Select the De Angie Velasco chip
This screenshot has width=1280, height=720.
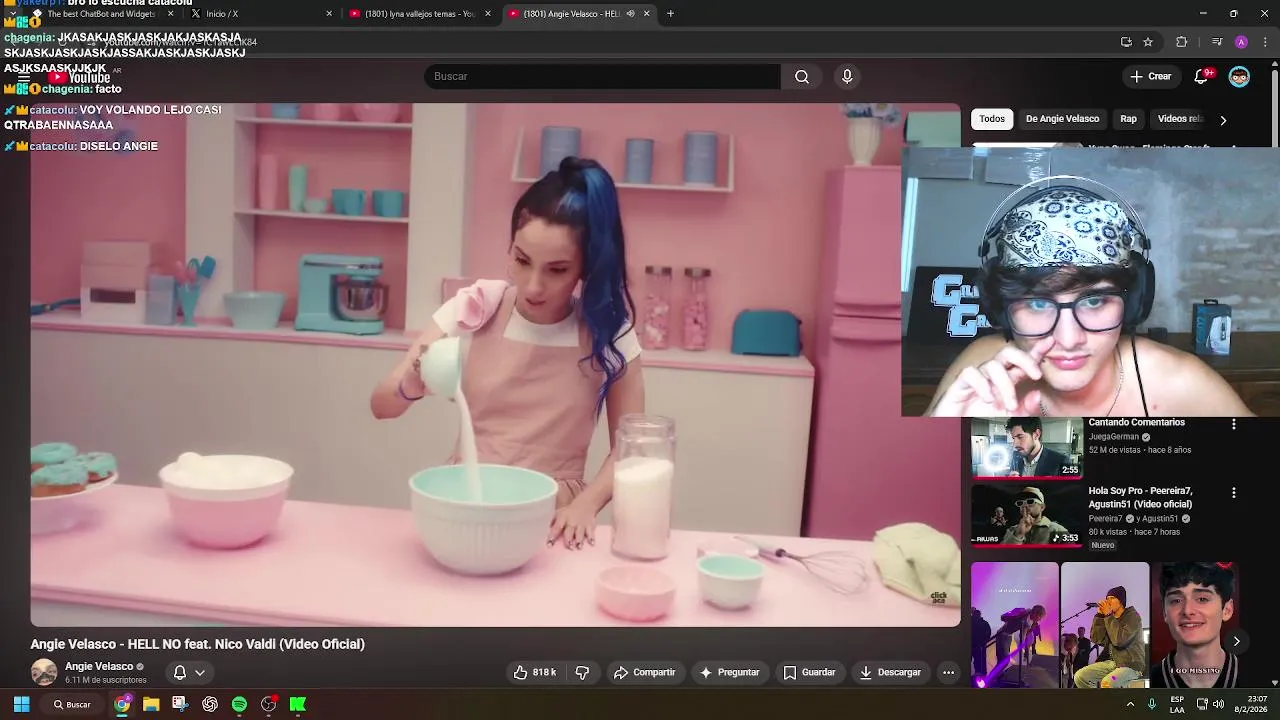point(1062,119)
